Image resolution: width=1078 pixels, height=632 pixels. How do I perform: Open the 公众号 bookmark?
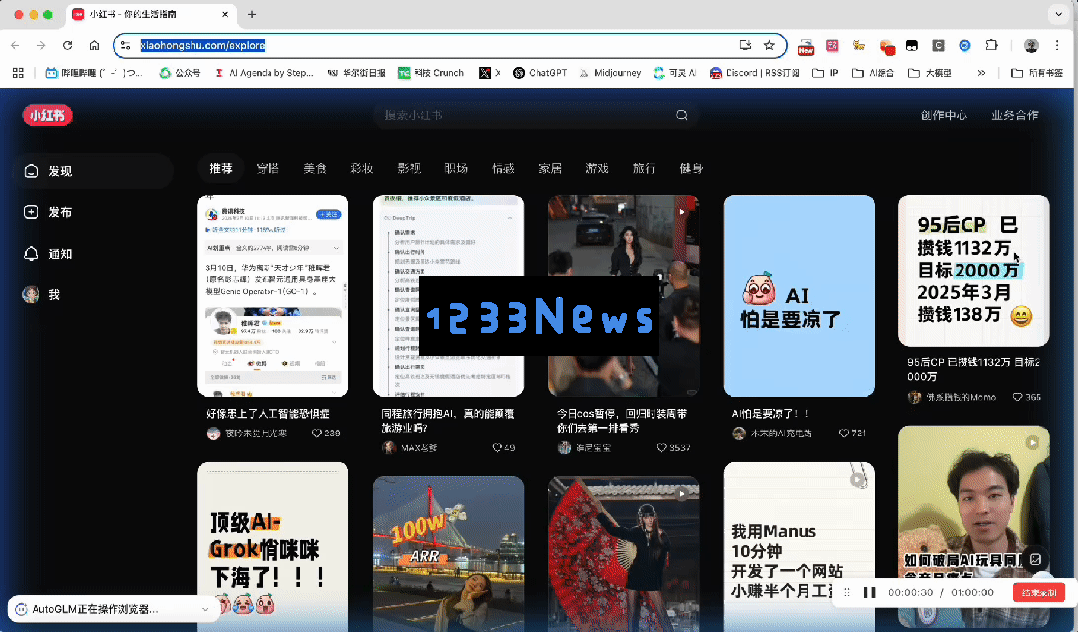pyautogui.click(x=179, y=73)
